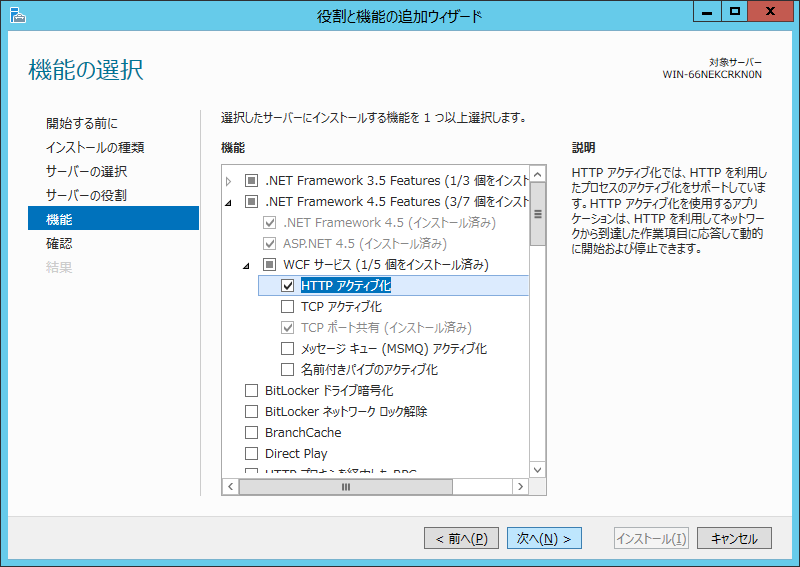Enable BitLocker ドライブ暗号化
This screenshot has height=567, width=800.
click(252, 391)
